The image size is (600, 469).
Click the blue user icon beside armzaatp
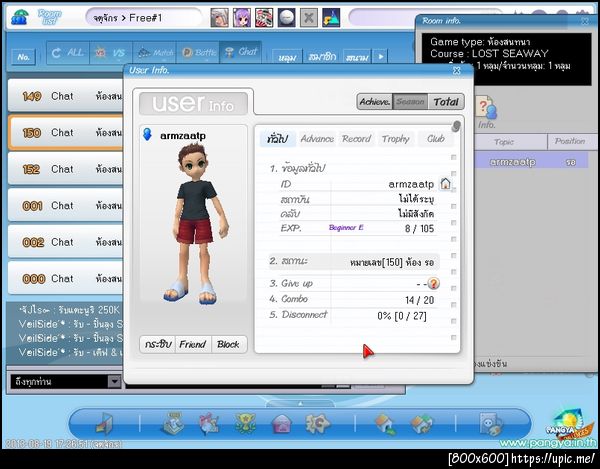pos(147,135)
